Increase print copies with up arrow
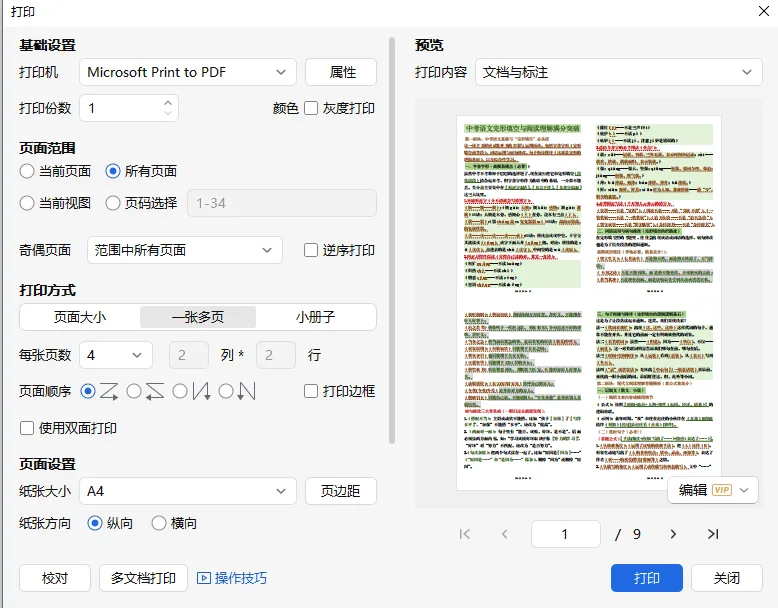Image resolution: width=778 pixels, height=608 pixels. (x=168, y=102)
